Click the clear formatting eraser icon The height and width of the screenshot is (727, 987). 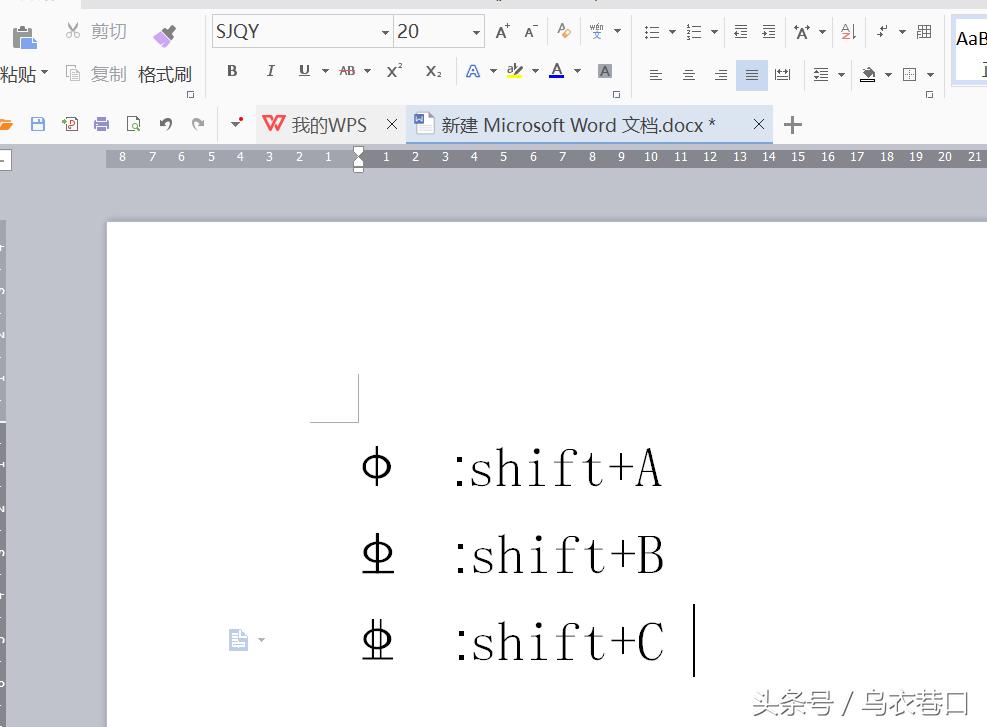pos(564,32)
